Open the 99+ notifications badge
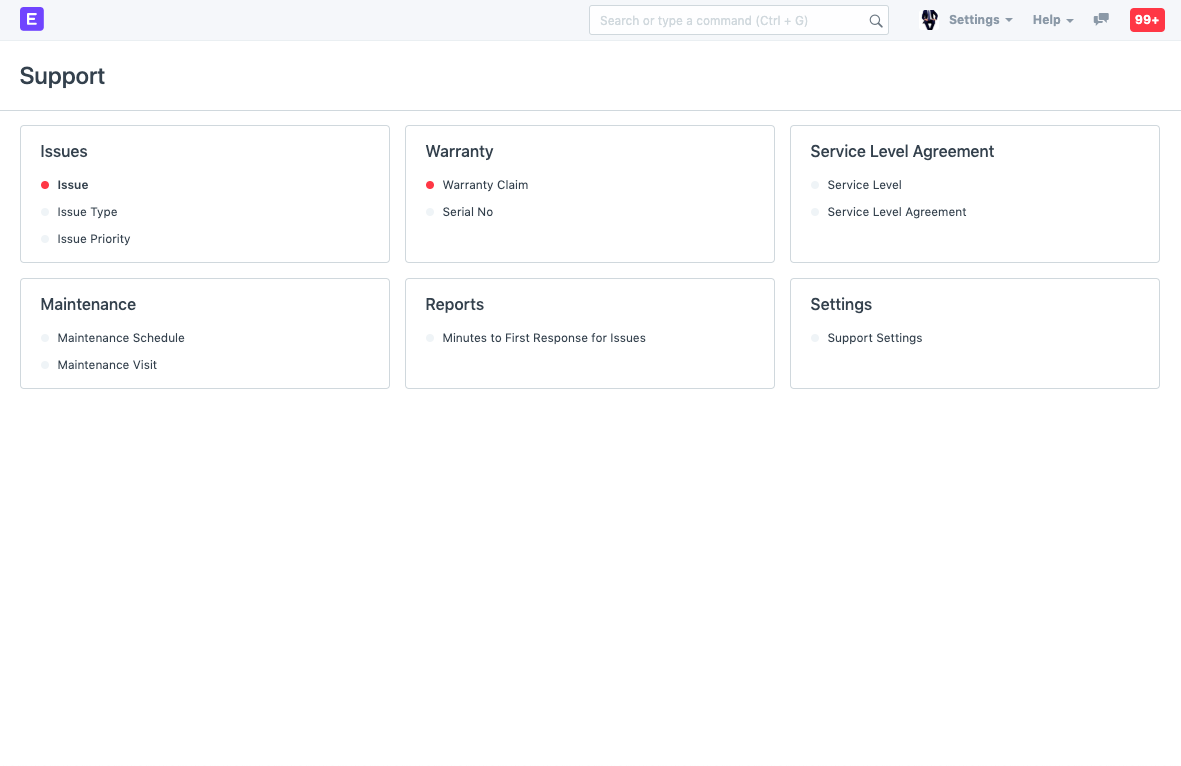This screenshot has height=766, width=1181. 1146,20
